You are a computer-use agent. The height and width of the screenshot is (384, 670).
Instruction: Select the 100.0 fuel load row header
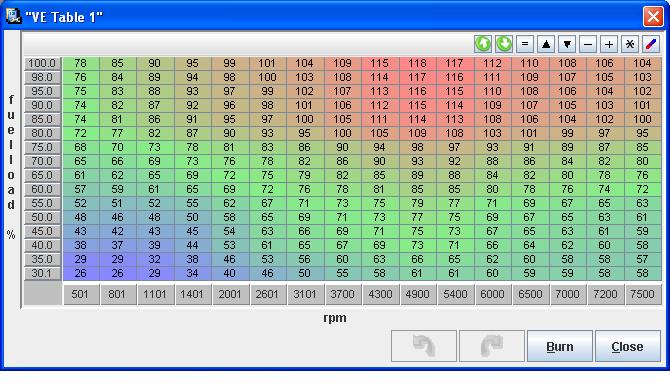(42, 63)
